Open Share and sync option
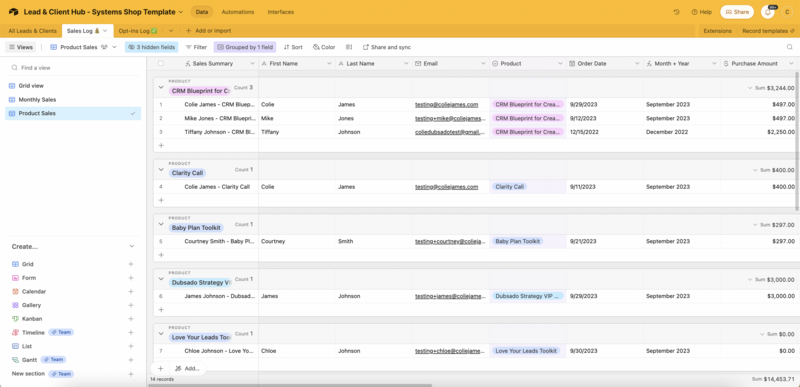This screenshot has width=800, height=387. coord(387,47)
